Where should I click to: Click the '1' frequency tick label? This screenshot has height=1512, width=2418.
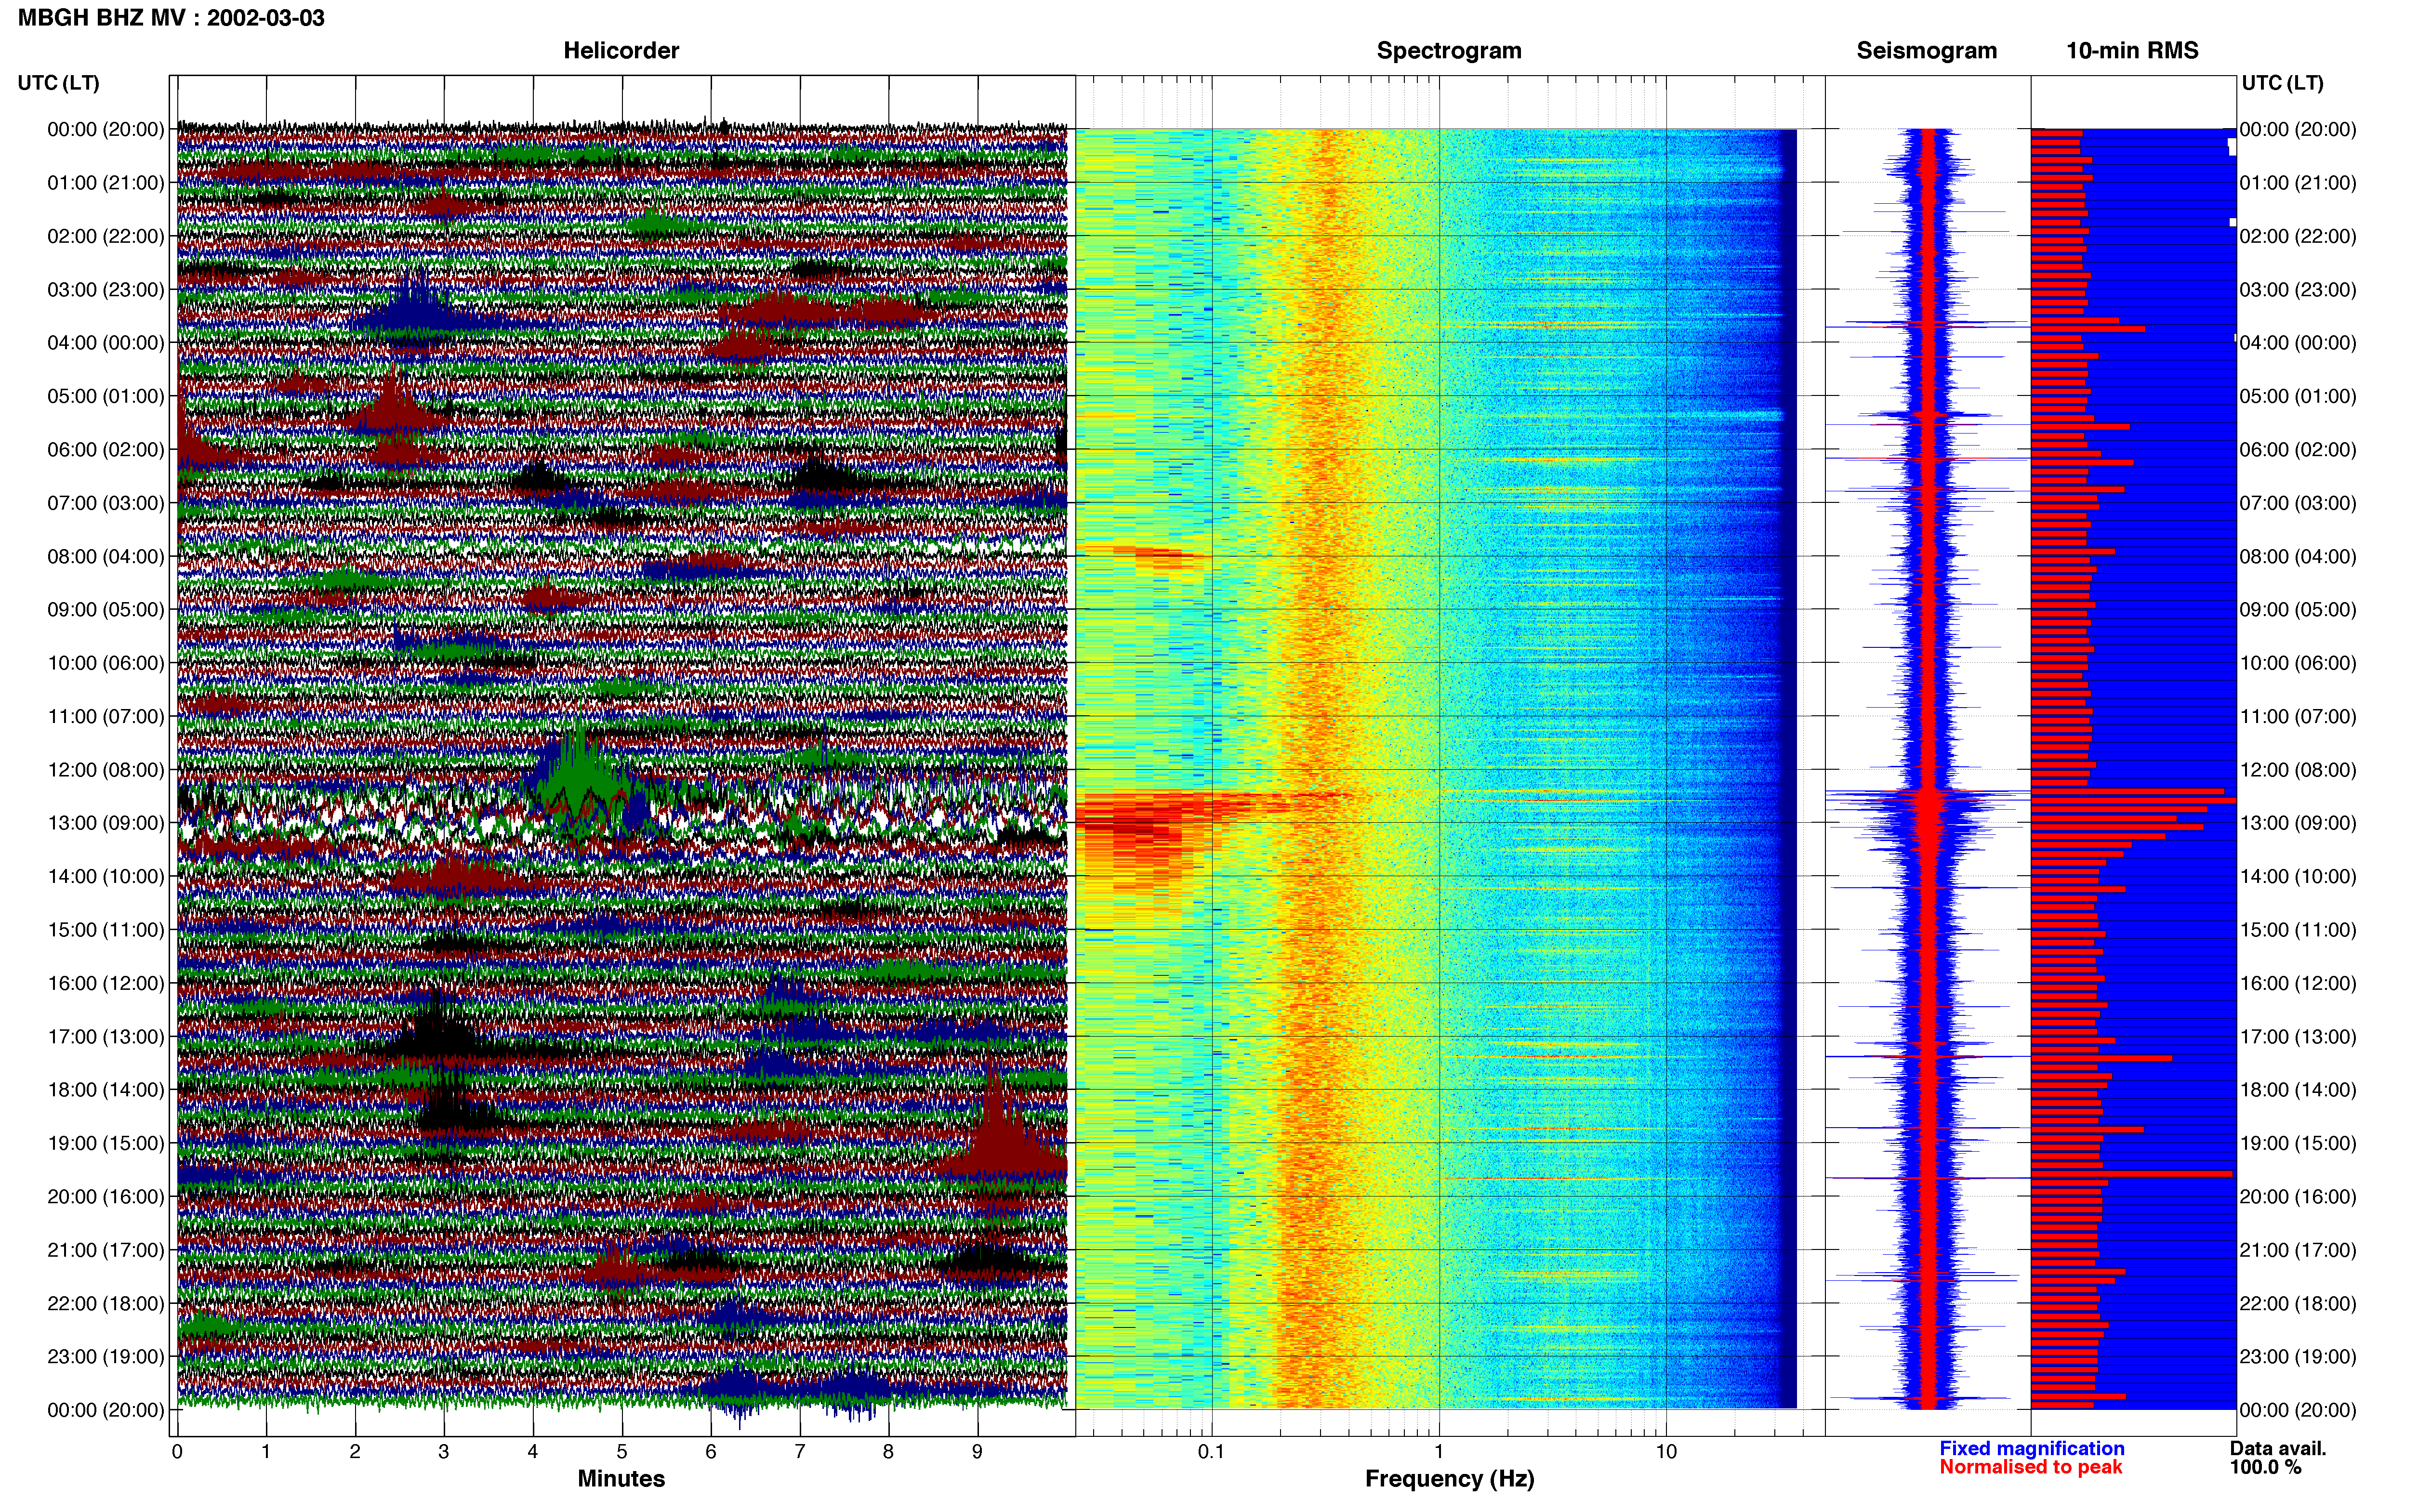pos(1439,1452)
